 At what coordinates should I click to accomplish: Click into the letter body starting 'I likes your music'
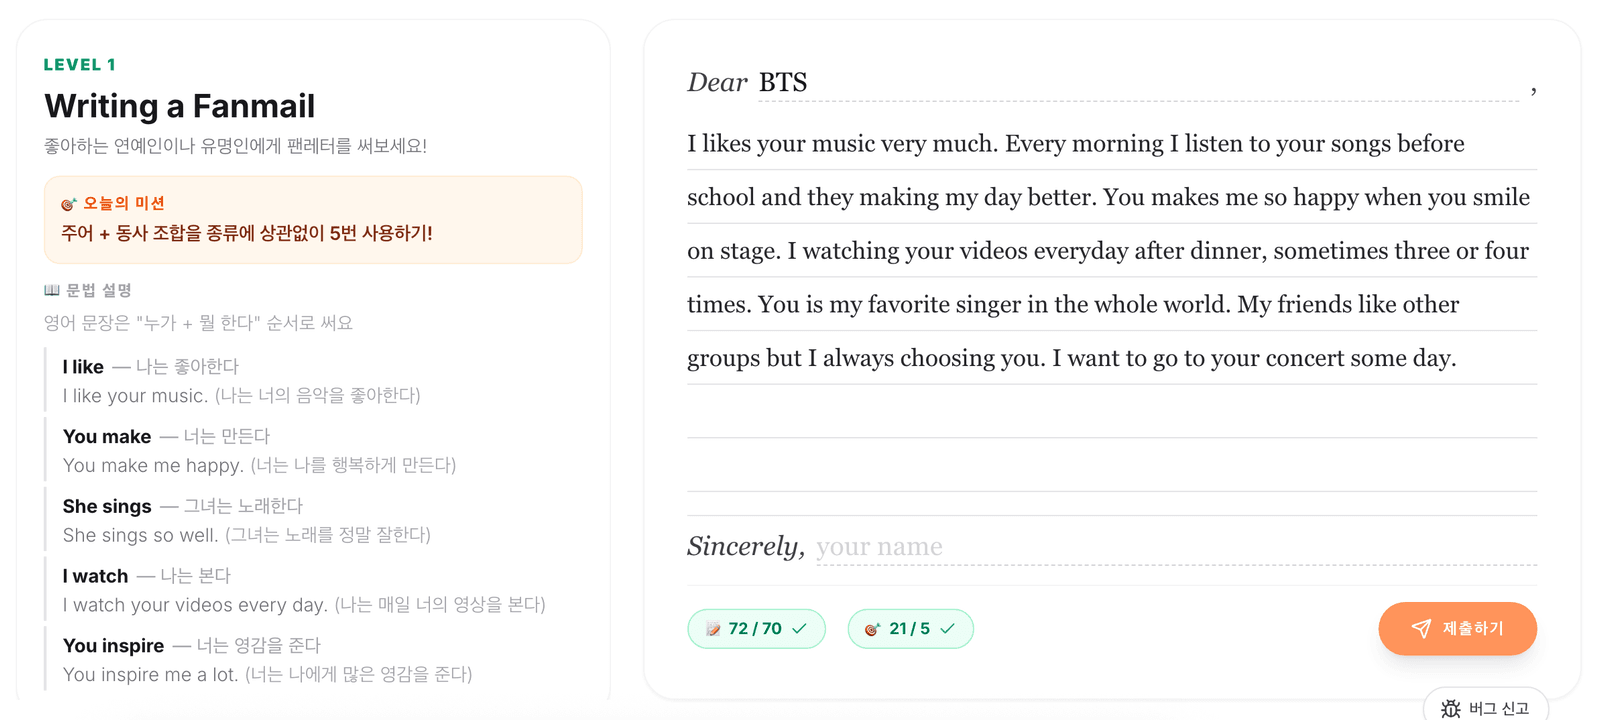point(1112,250)
